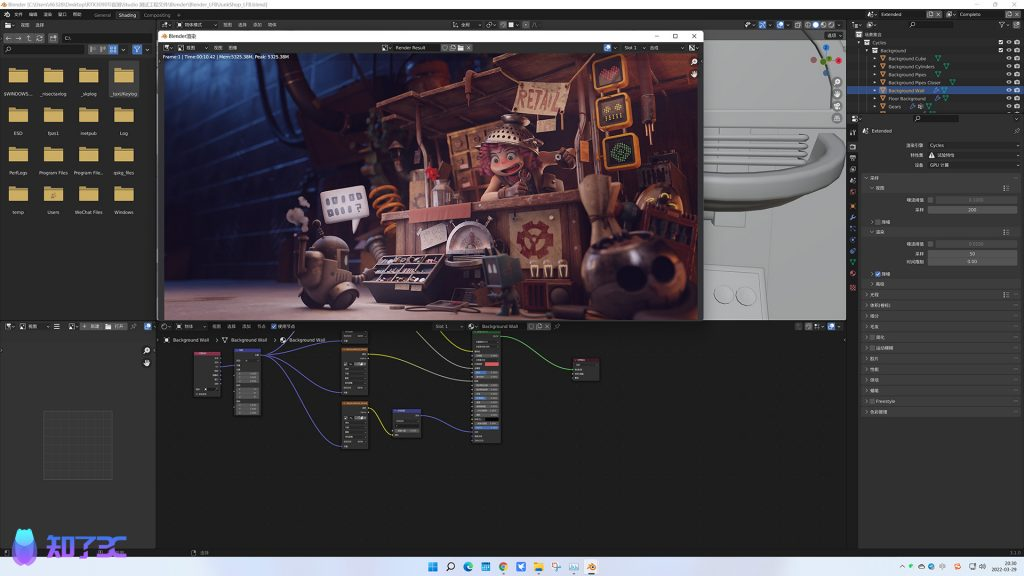Switch file browser to thumbnail view
Viewport: 1024px width, 576px height.
click(113, 50)
